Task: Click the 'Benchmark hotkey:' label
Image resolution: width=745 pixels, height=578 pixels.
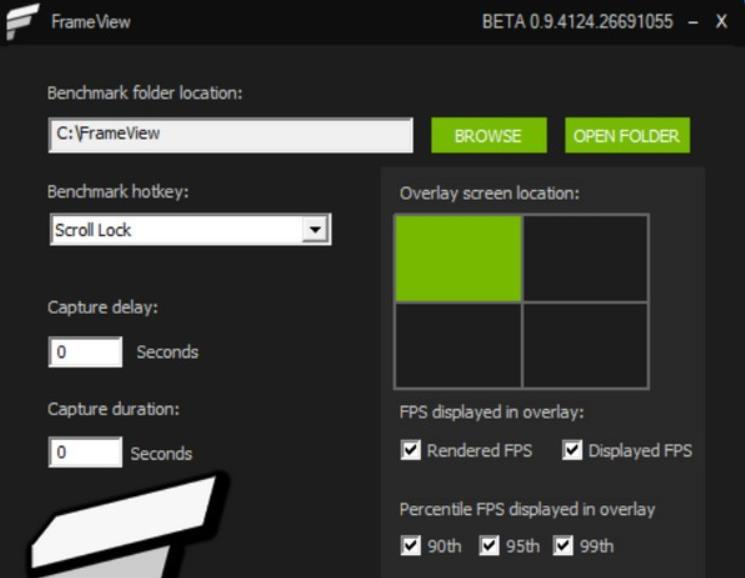Action: coord(118,192)
